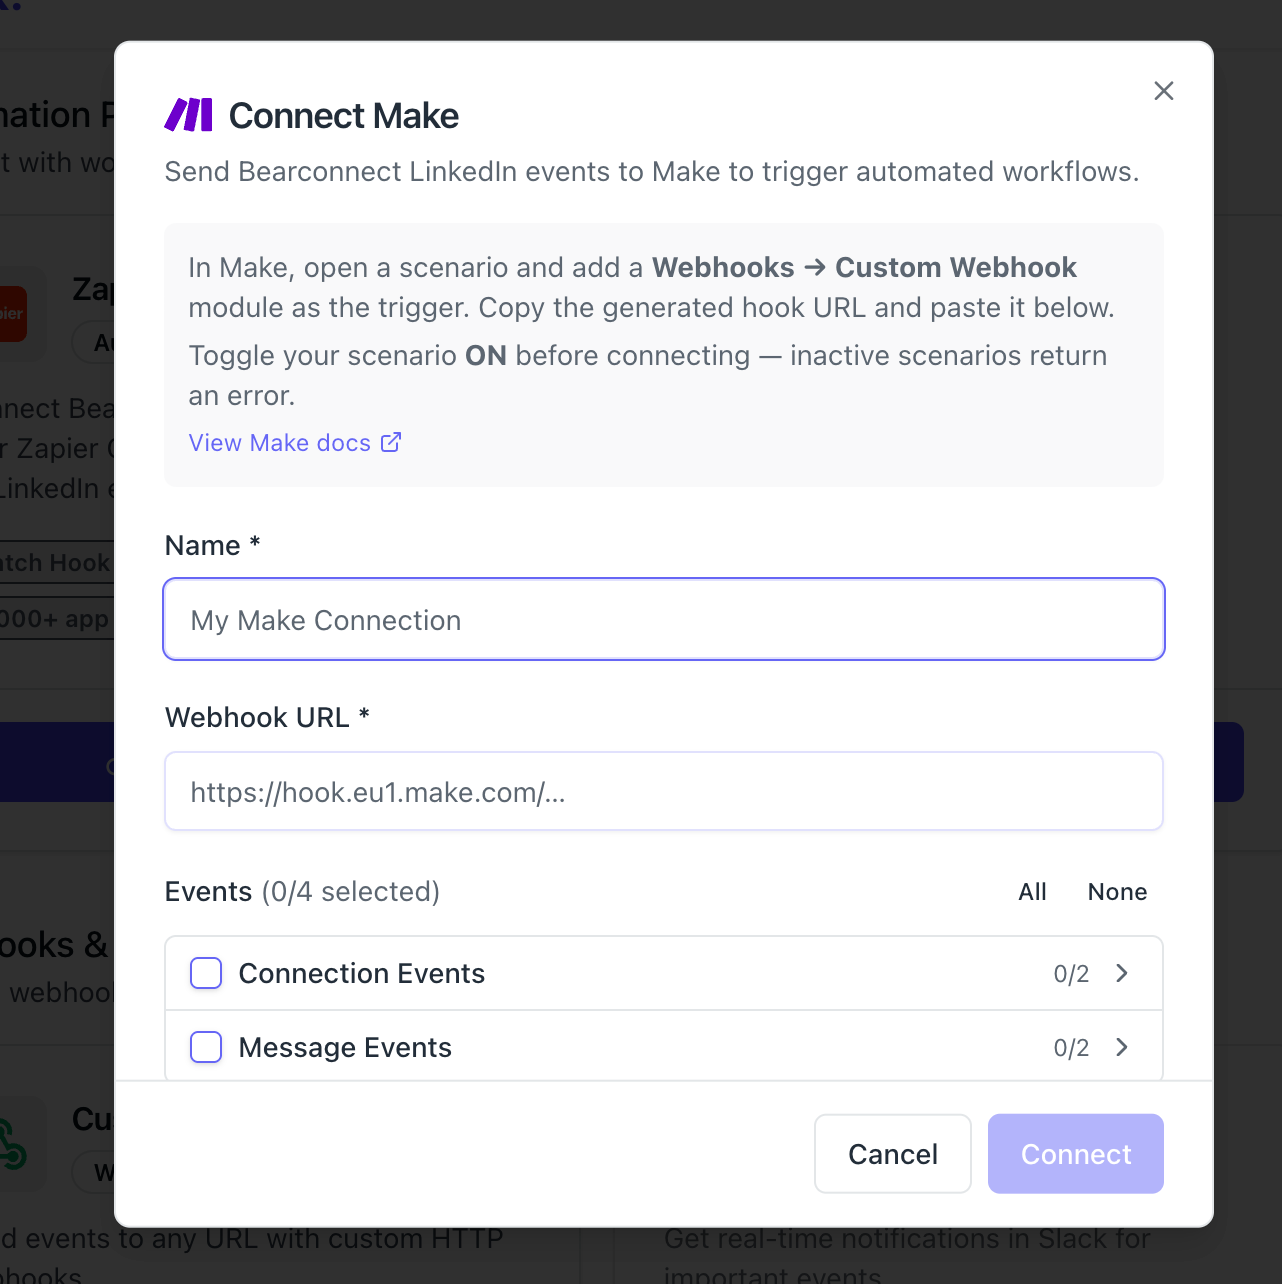1282x1284 pixels.
Task: Click the green webhook icon behind the dialog
Action: click(x=13, y=1146)
